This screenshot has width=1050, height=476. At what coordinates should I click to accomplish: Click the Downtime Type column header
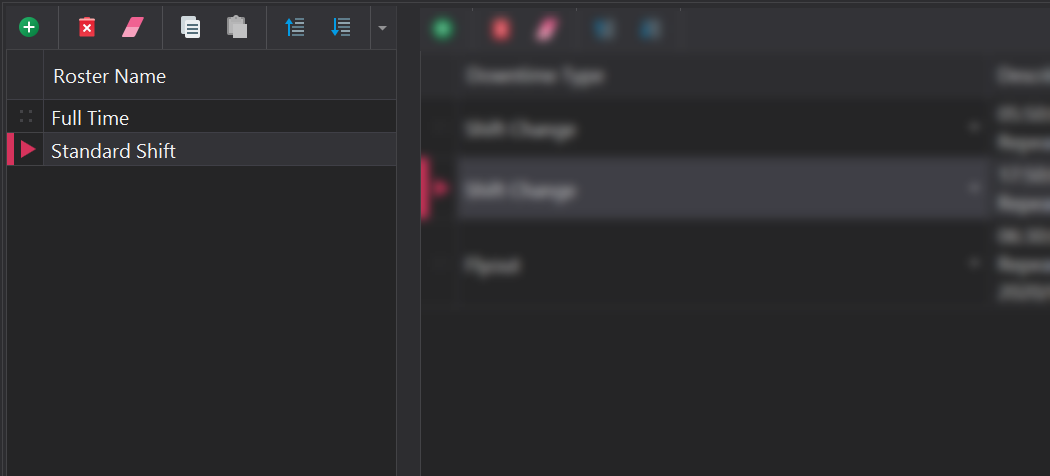coord(534,76)
